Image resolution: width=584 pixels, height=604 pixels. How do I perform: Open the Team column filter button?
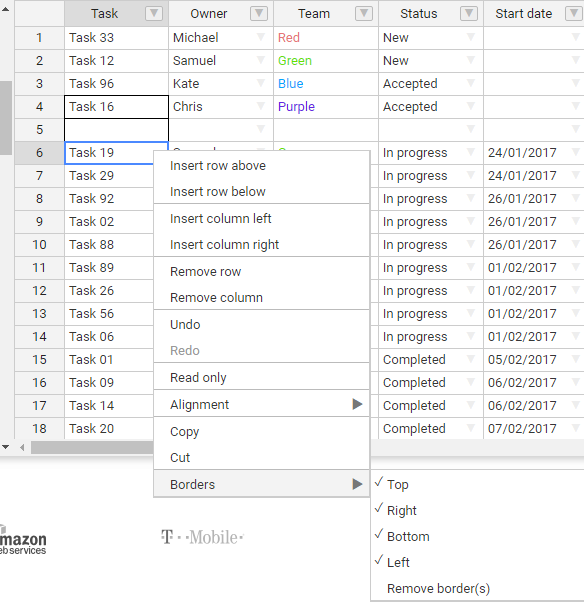tap(364, 13)
